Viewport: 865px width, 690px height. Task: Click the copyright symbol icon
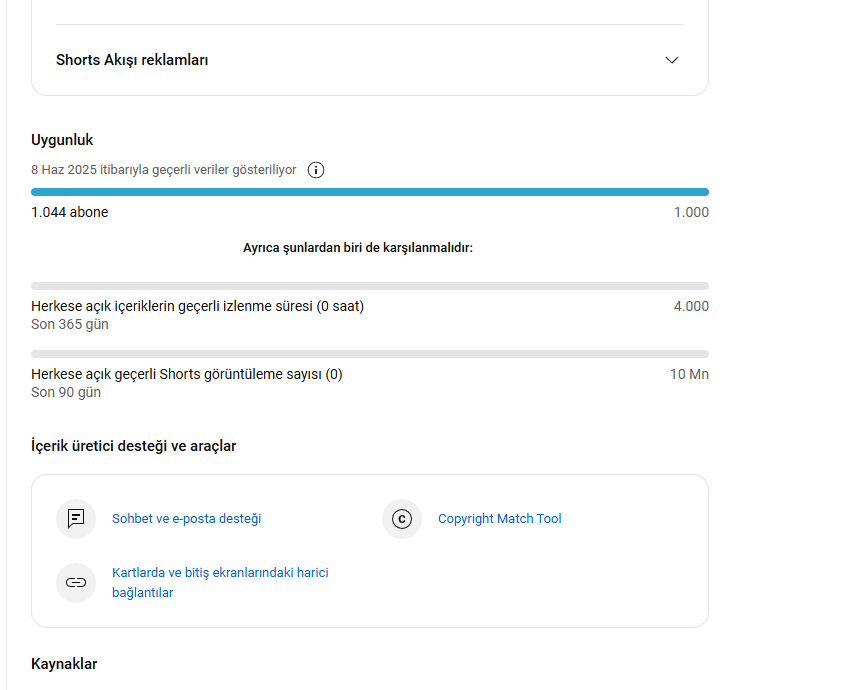402,518
